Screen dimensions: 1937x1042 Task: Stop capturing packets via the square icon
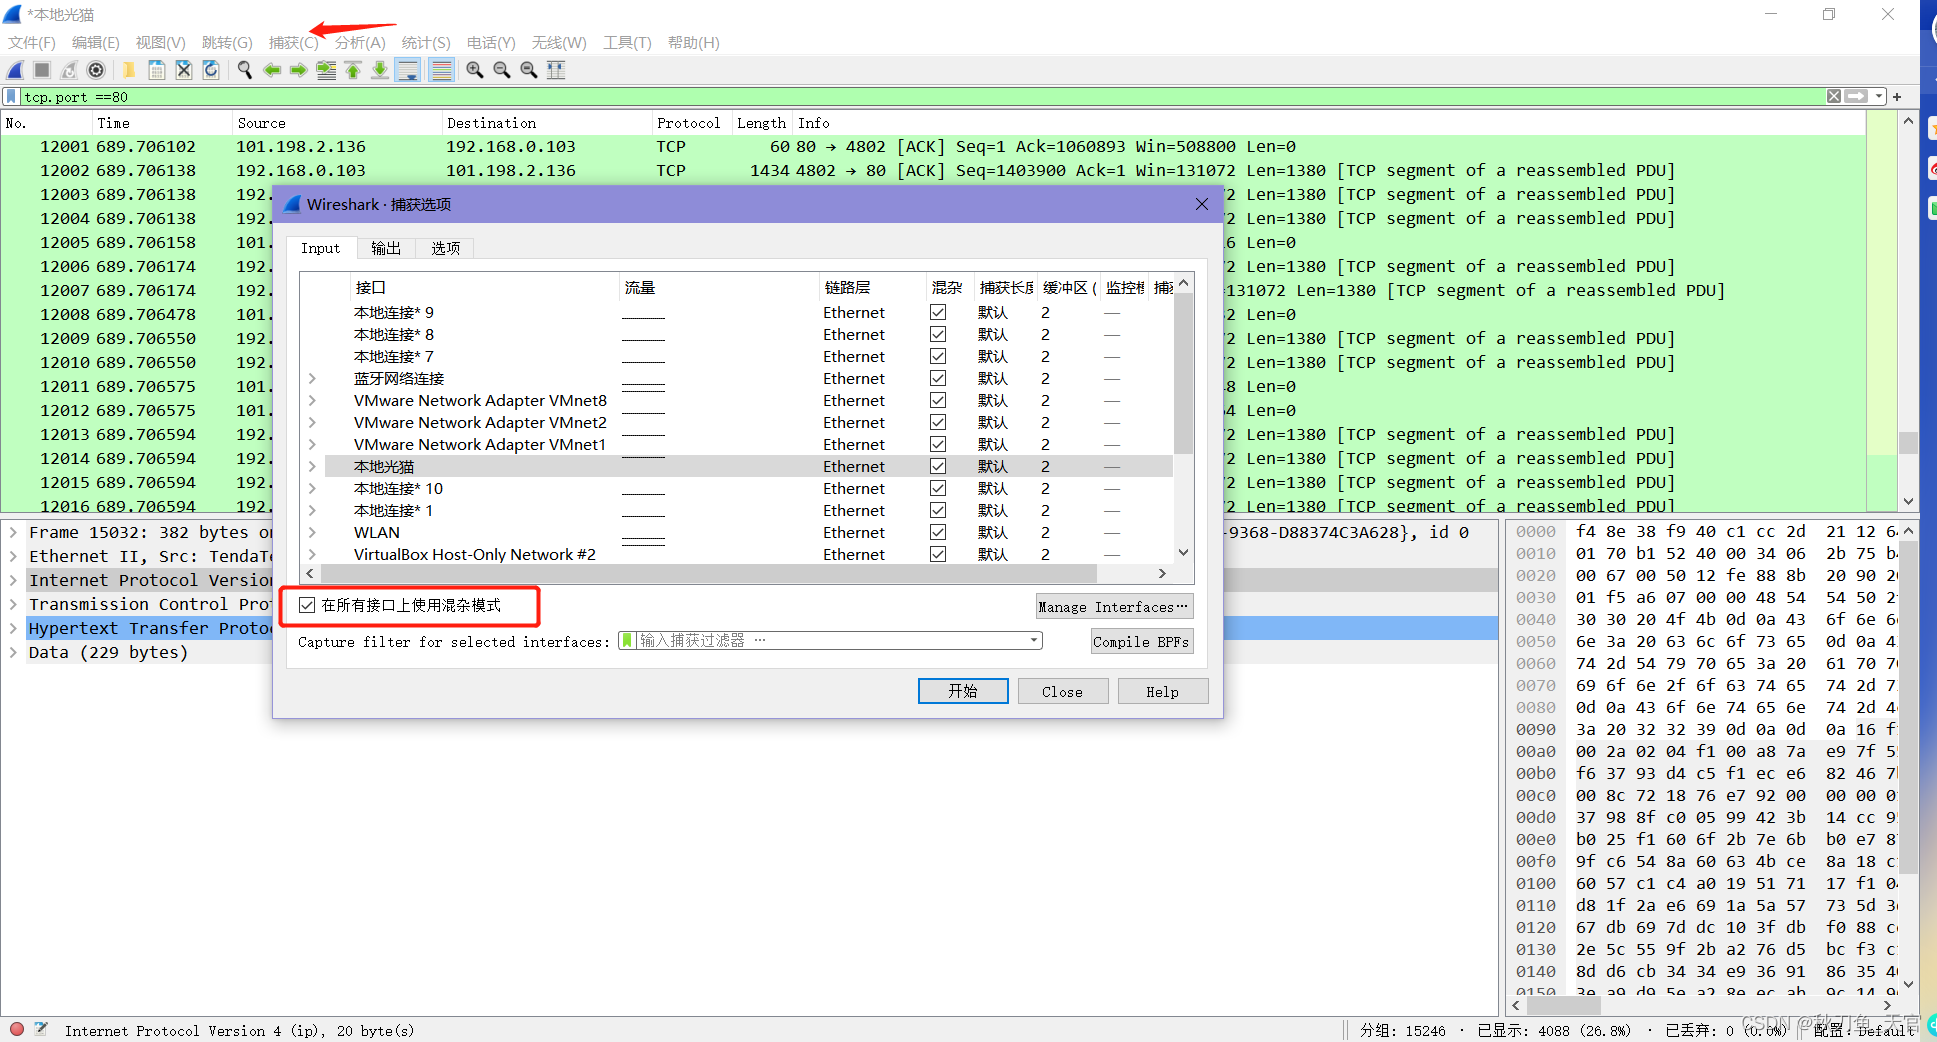pos(42,70)
